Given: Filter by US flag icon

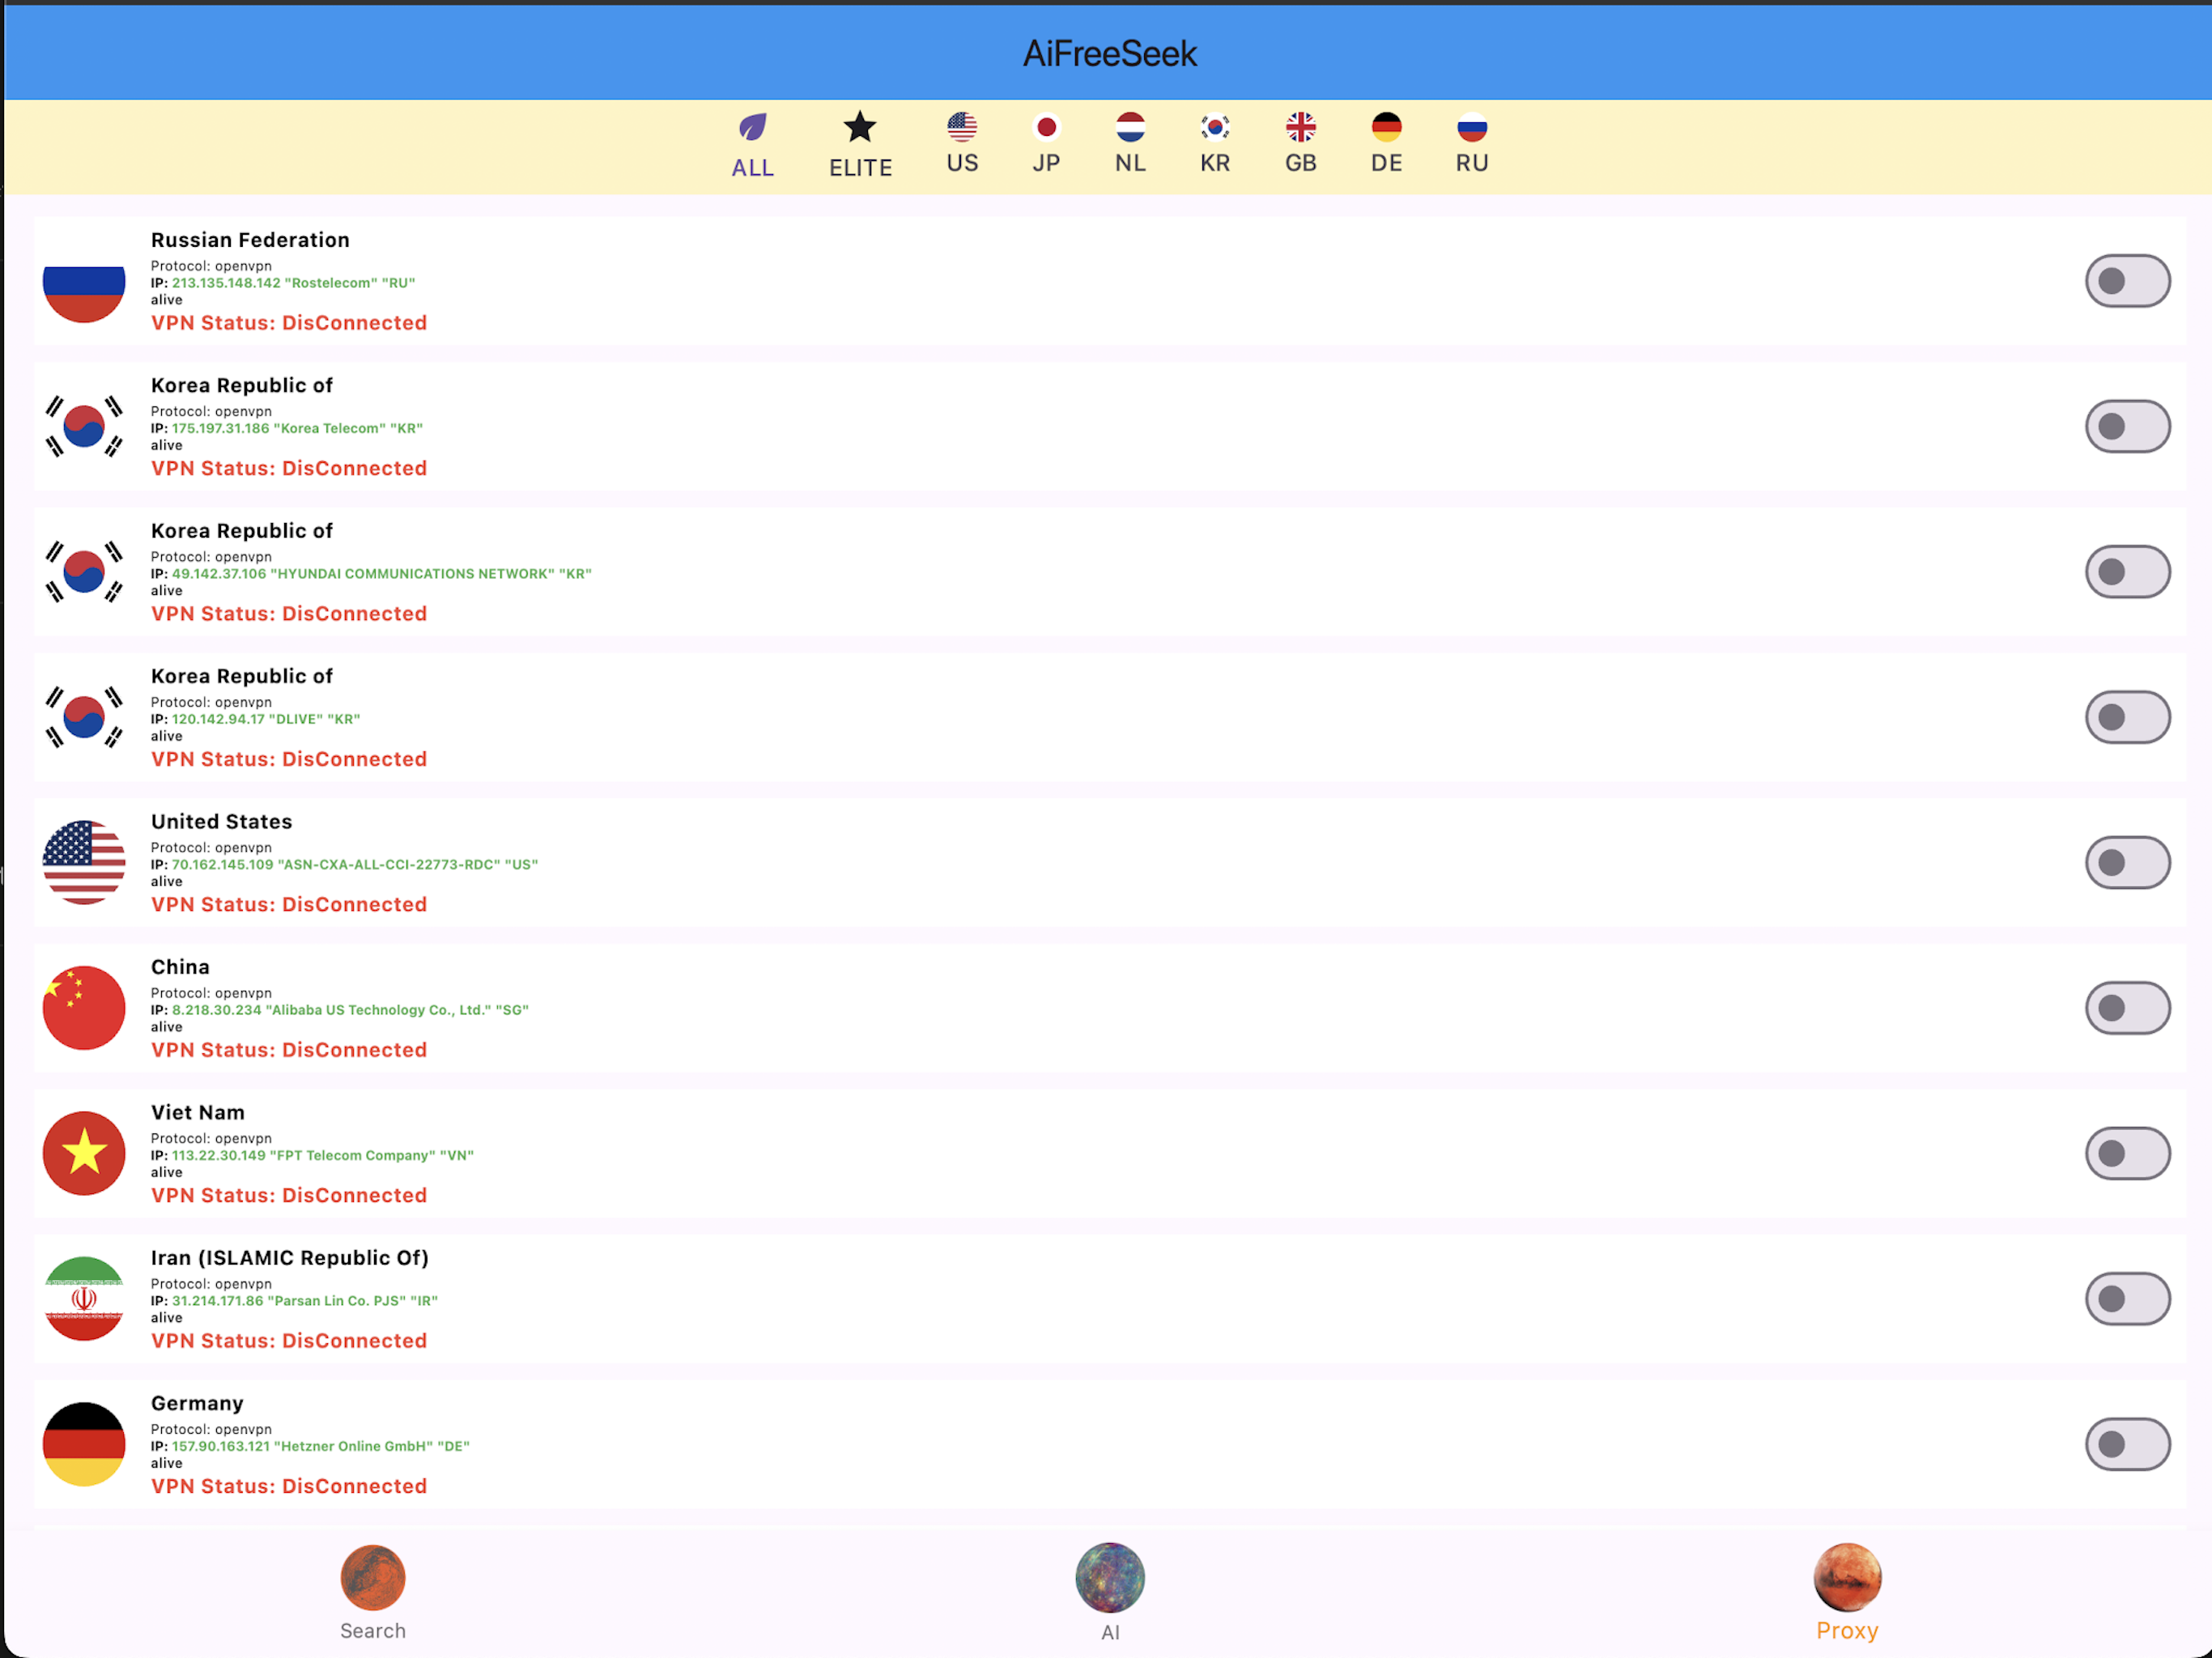Looking at the screenshot, I should [962, 127].
